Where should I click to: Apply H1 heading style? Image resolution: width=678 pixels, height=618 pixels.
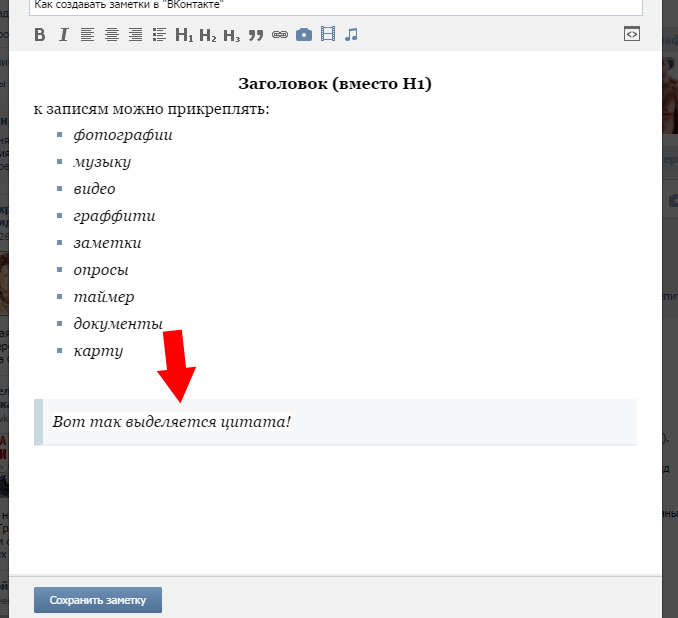click(184, 35)
